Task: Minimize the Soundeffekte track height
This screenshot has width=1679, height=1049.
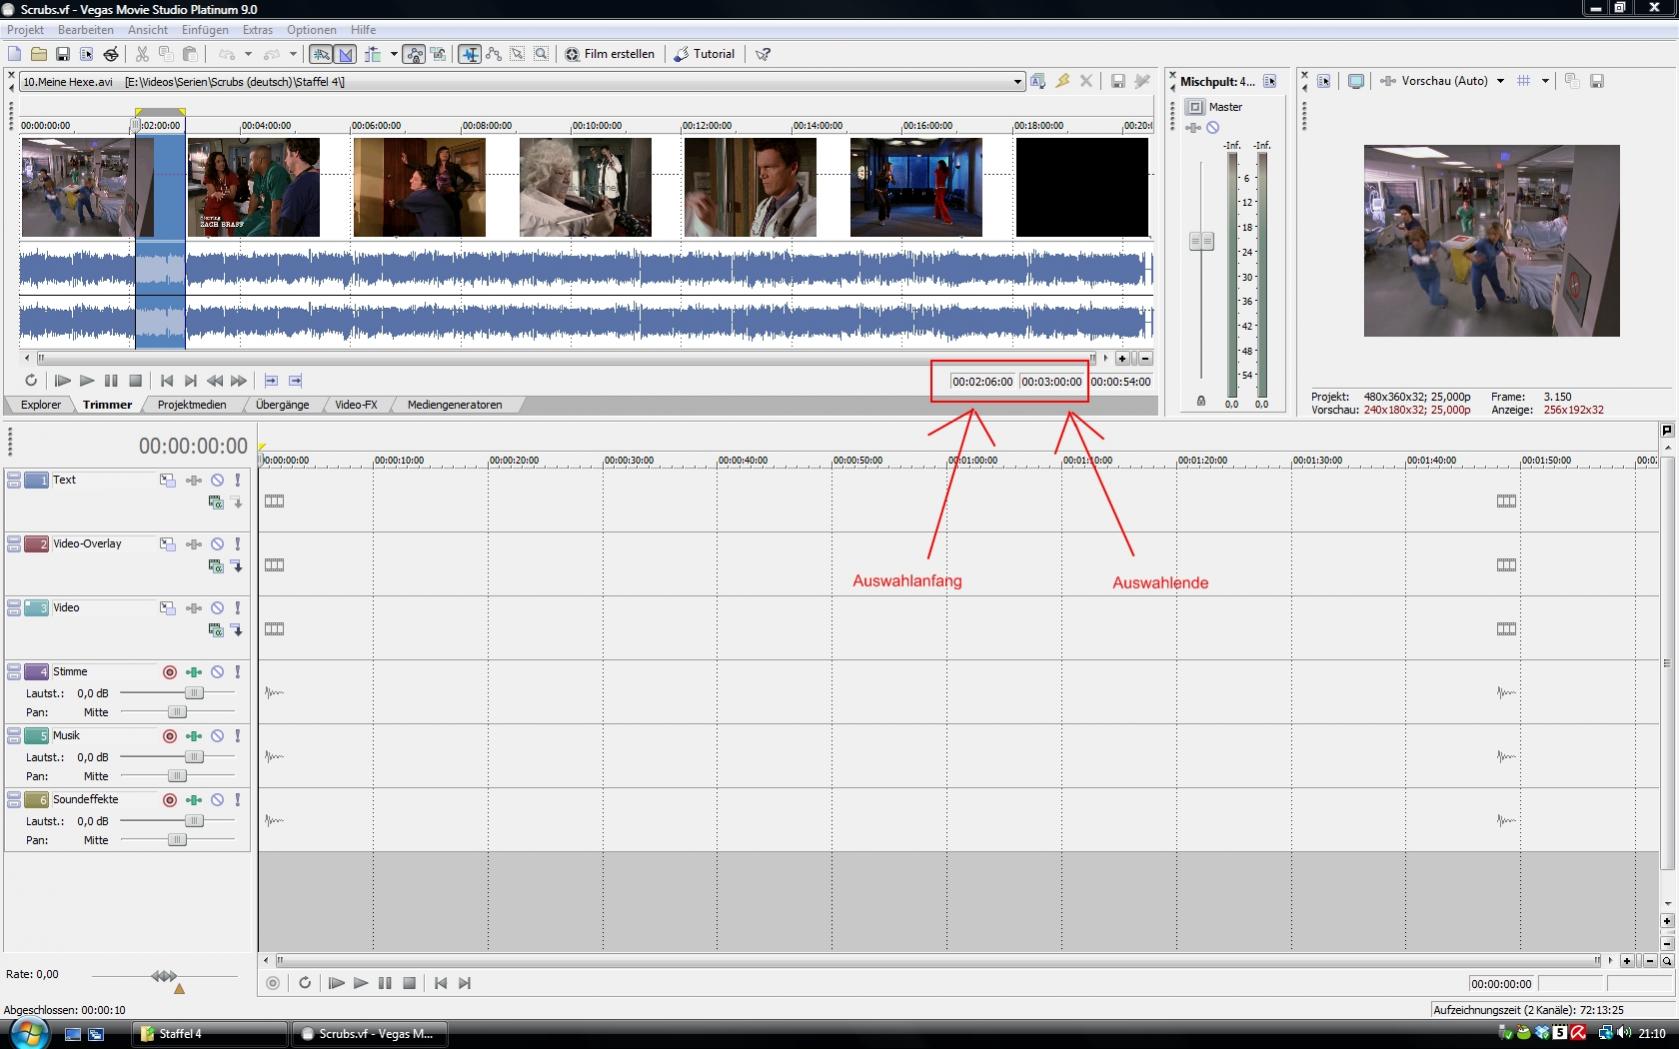Action: 14,796
